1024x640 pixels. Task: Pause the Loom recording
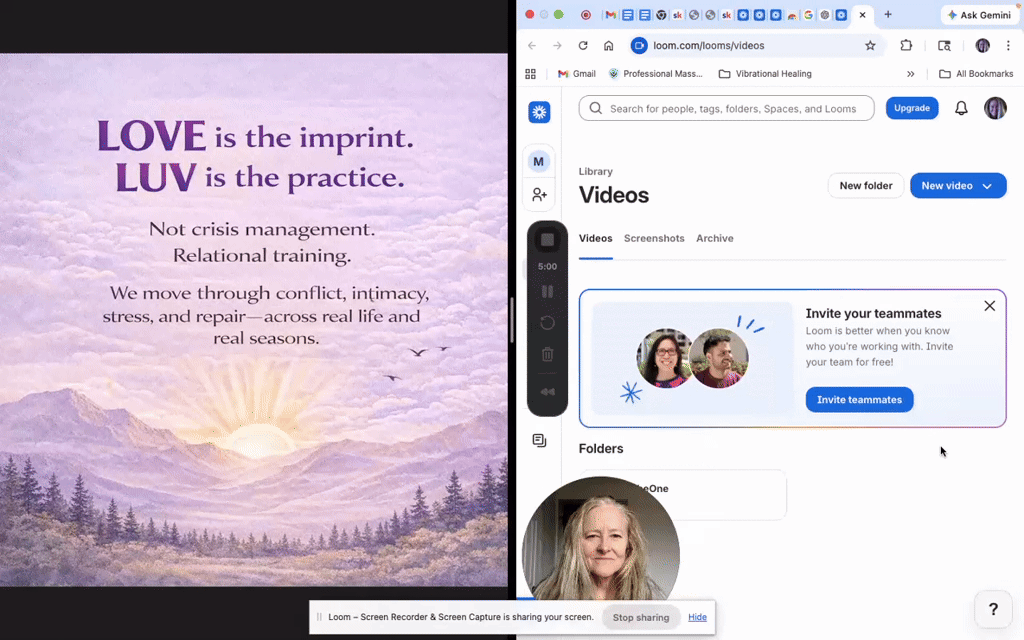(547, 291)
